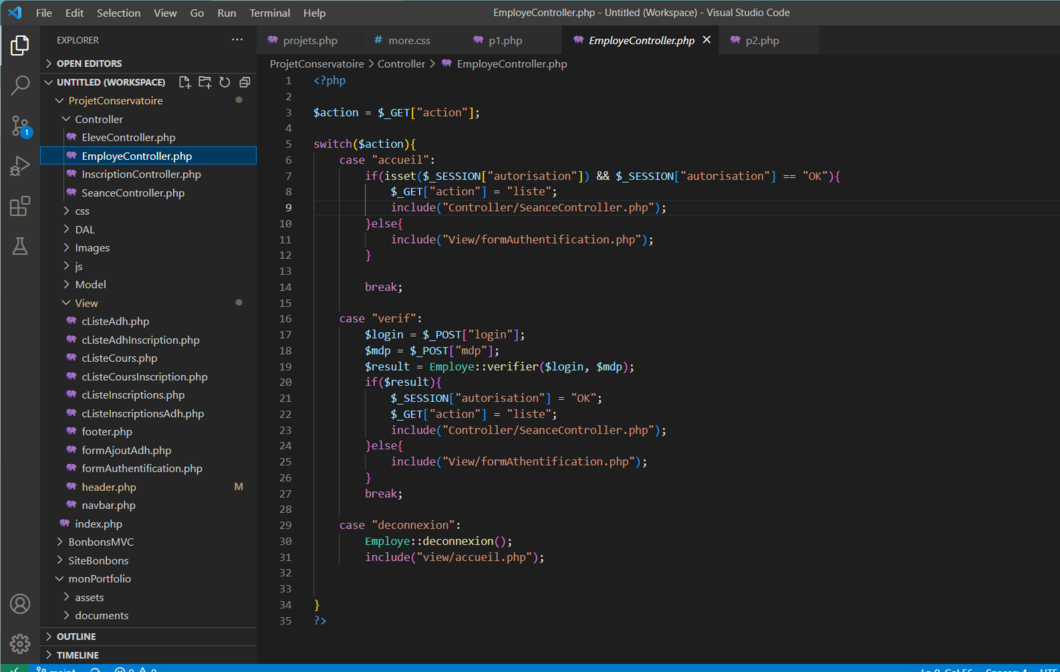This screenshot has height=672, width=1060.
Task: Expand the DAL folder
Action: pos(84,229)
